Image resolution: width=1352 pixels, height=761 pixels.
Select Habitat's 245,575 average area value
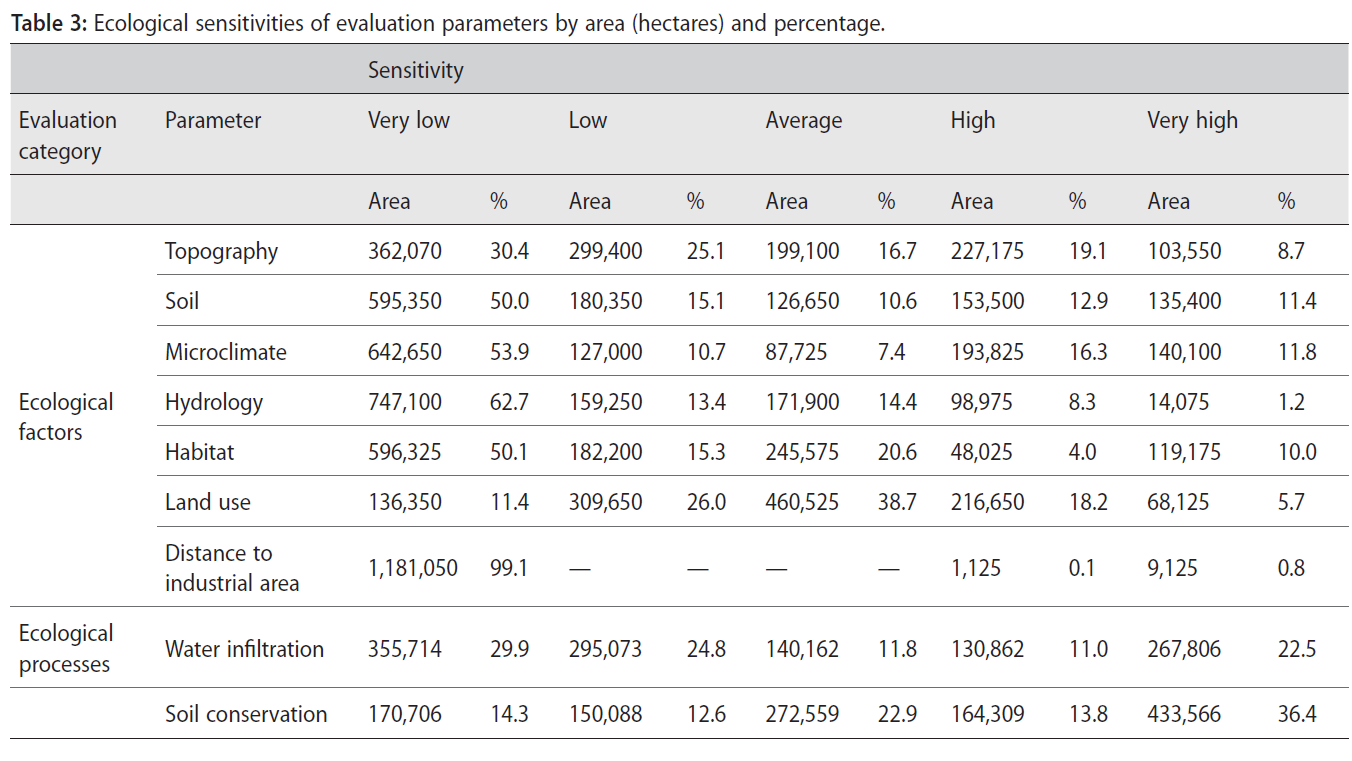[x=802, y=452]
